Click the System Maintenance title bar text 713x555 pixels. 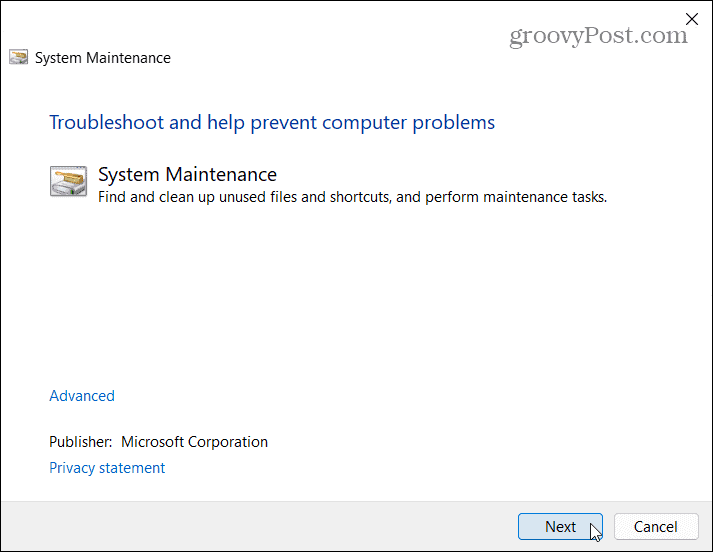103,58
